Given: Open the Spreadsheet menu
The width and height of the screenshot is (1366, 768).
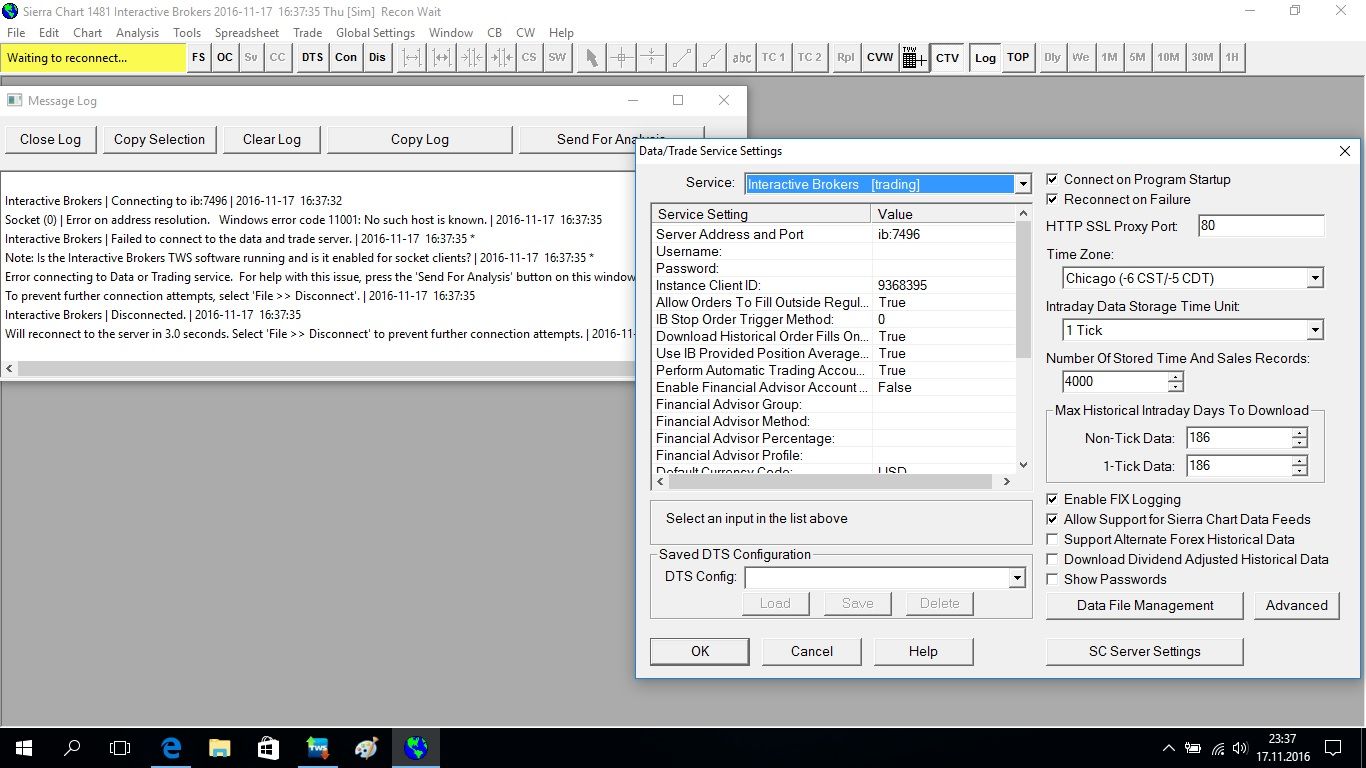Looking at the screenshot, I should pyautogui.click(x=247, y=33).
